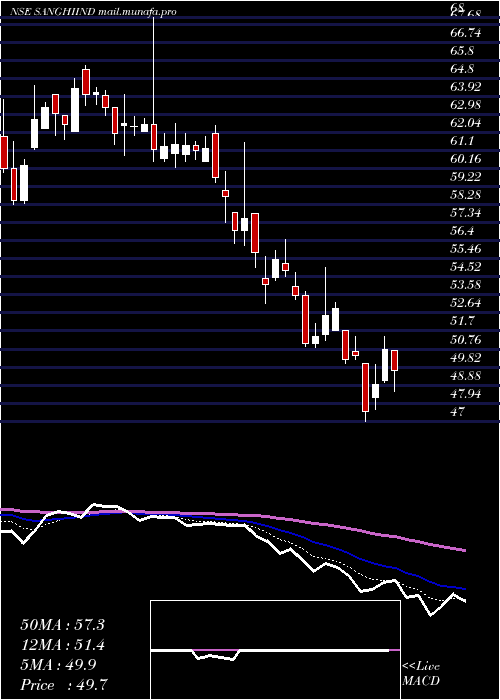Click the 55.46 price axis label
This screenshot has width=500, height=700.
pyautogui.click(x=465, y=249)
